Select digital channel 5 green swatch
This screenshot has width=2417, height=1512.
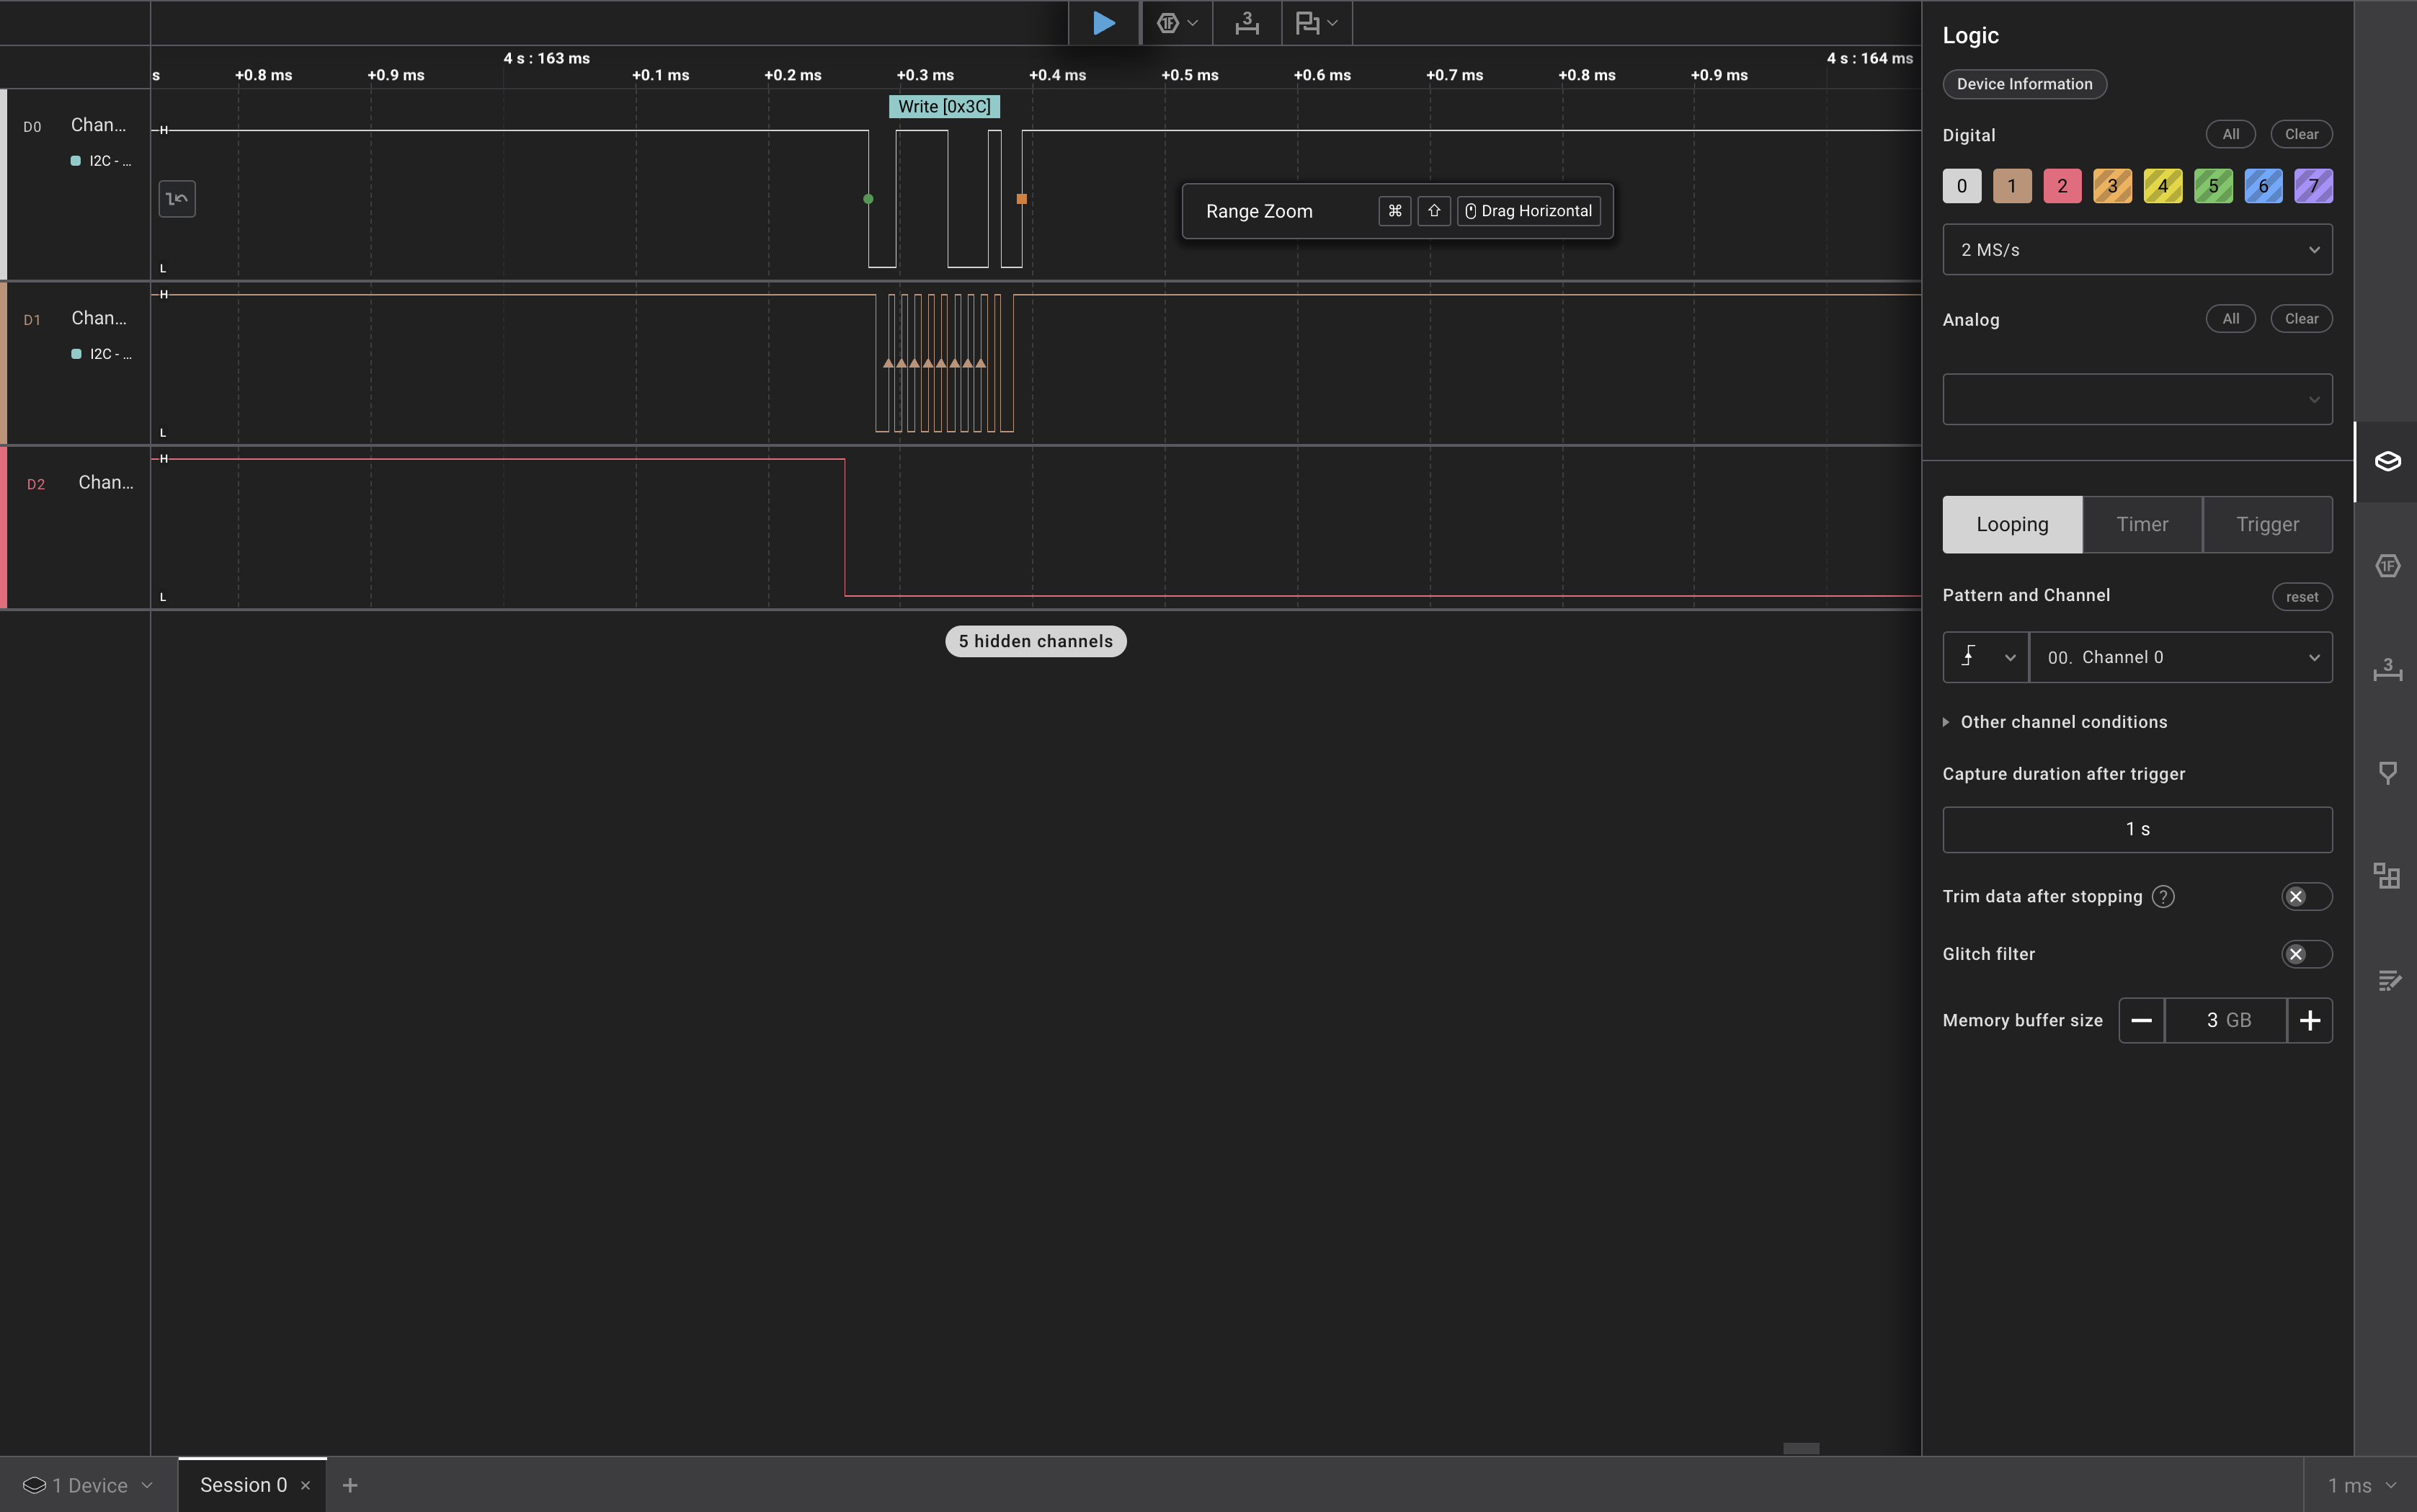click(2212, 186)
